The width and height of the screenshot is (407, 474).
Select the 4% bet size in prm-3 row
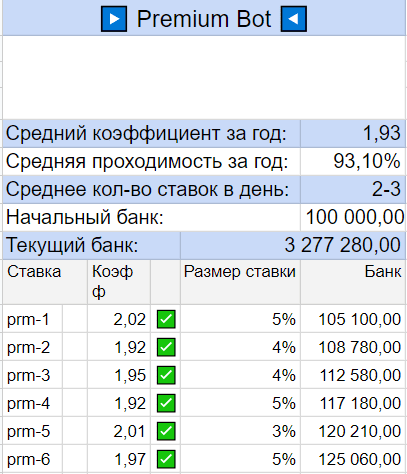pos(240,375)
